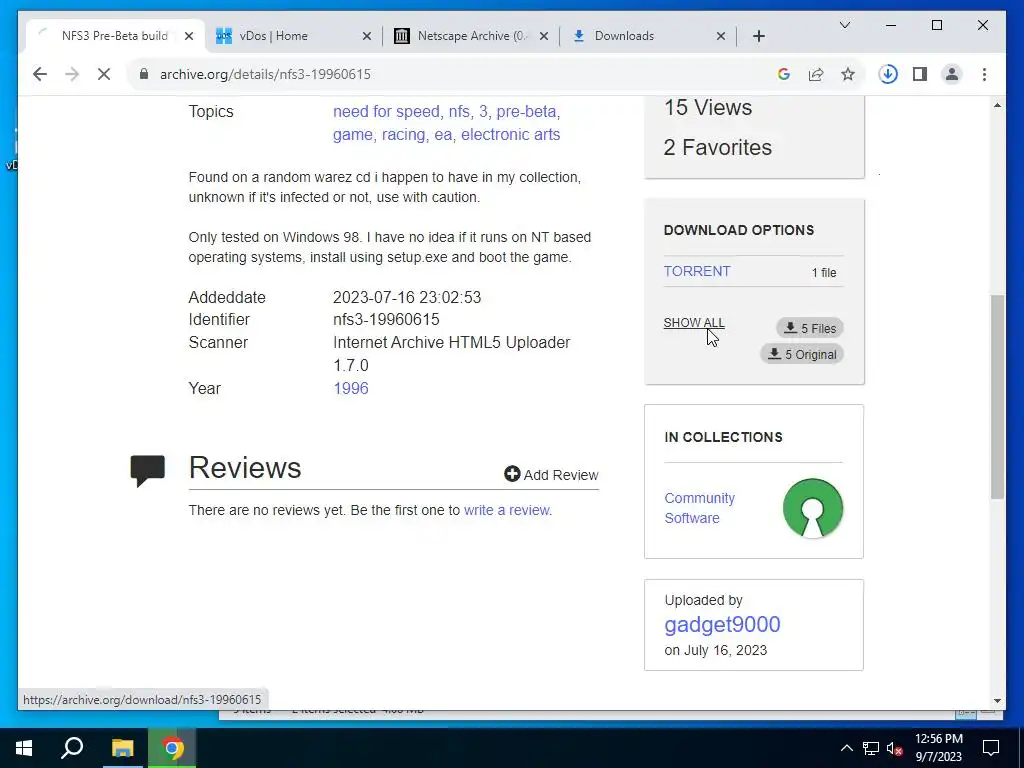Download the 5 Original button
This screenshot has height=768, width=1024.
pos(802,355)
